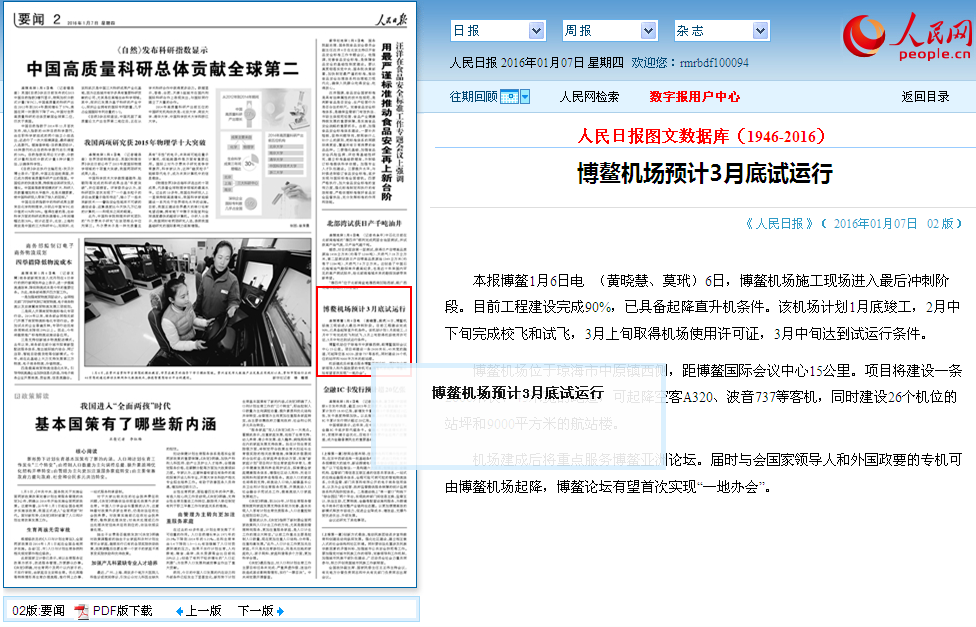Expand the 往期回顾 calendar dropdown arrow
The width and height of the screenshot is (976, 627).
click(x=525, y=97)
